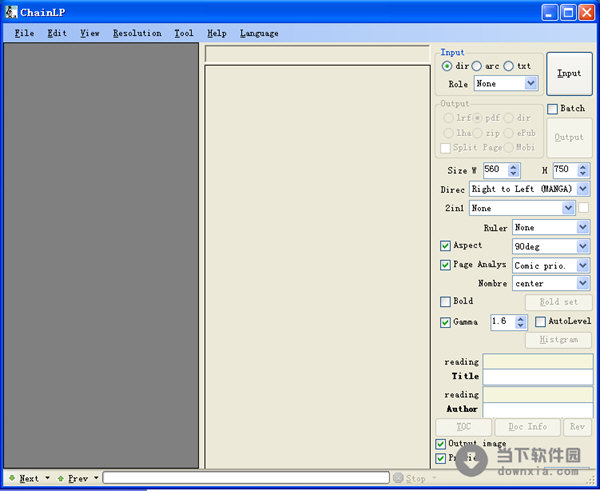Expand the Role dropdown

tap(531, 84)
